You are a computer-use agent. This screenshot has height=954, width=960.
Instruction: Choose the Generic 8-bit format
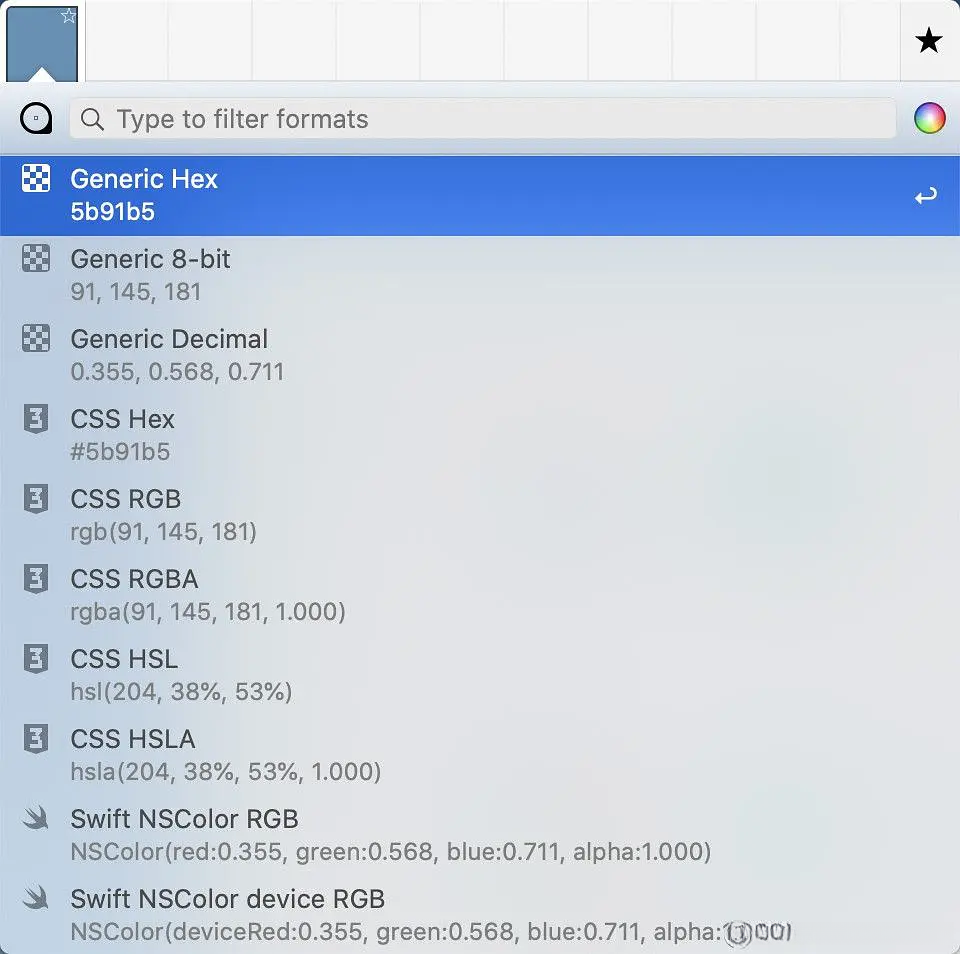(480, 276)
